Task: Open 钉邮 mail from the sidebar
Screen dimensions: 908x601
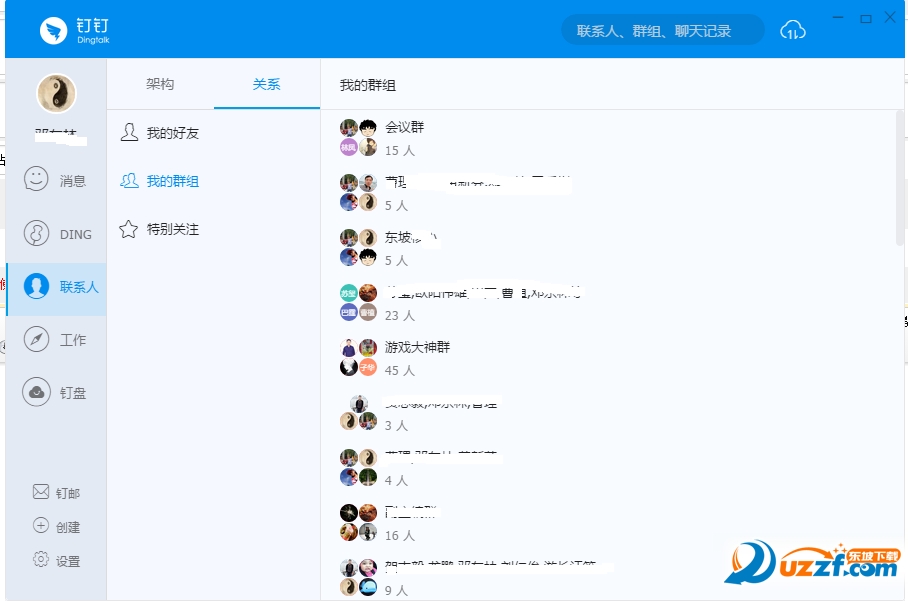Action: coord(56,492)
